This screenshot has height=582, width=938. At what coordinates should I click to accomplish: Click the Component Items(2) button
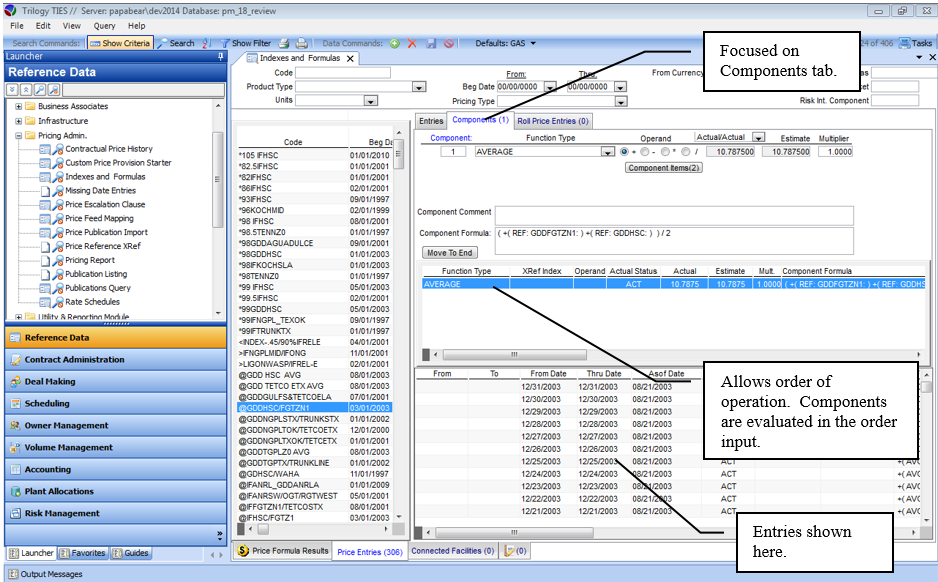pyautogui.click(x=664, y=168)
